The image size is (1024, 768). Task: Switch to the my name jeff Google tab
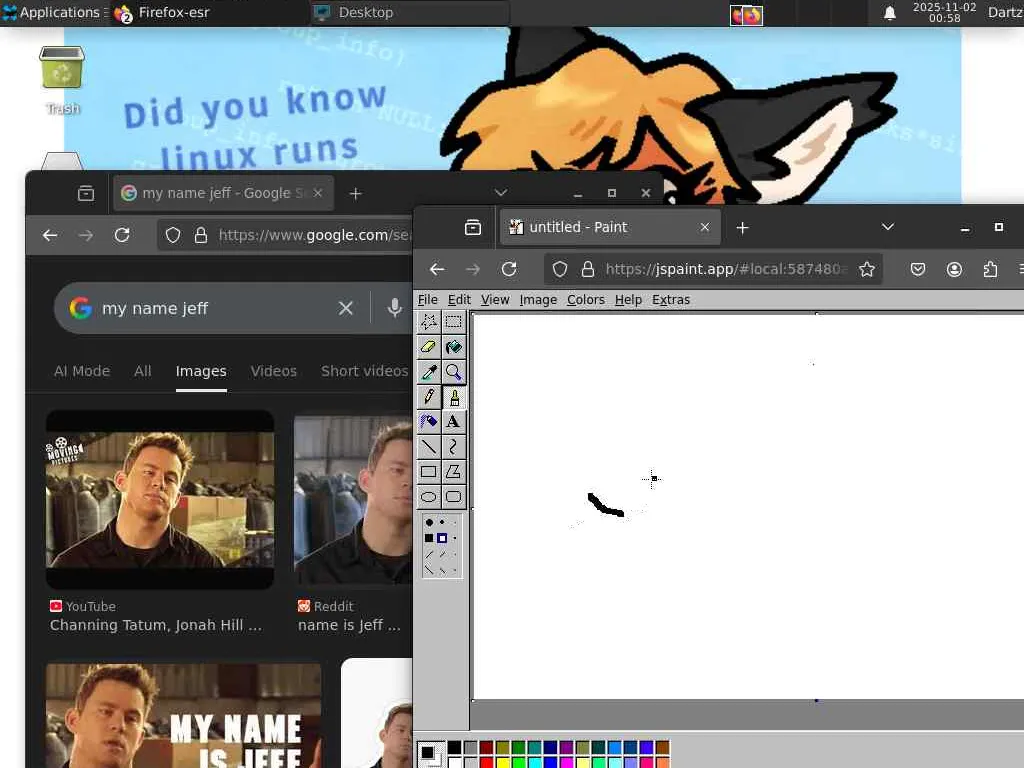pos(223,193)
